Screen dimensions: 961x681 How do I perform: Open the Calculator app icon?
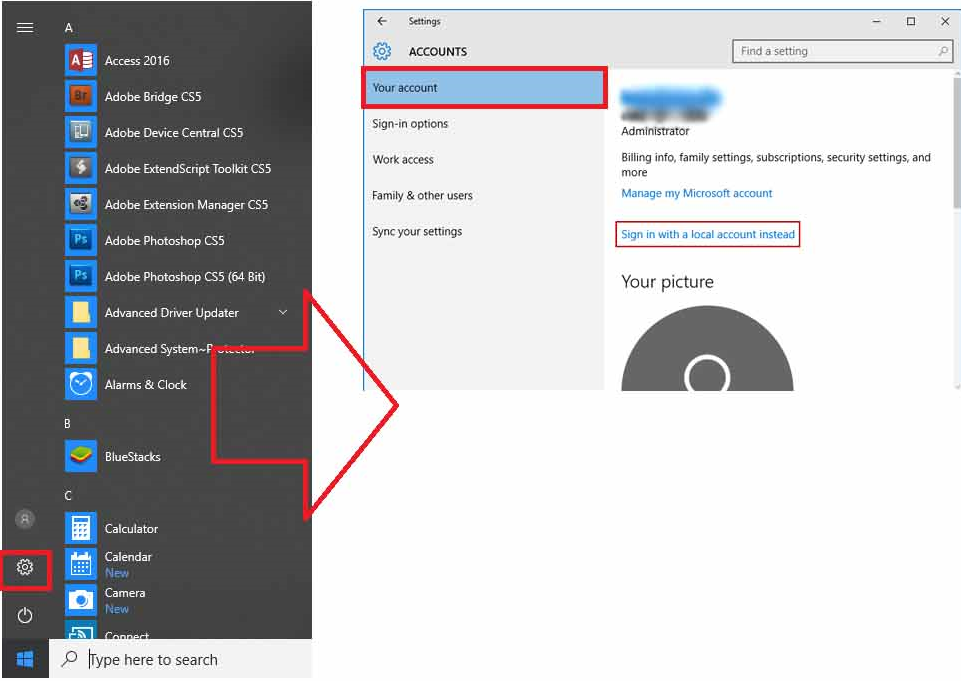(81, 528)
